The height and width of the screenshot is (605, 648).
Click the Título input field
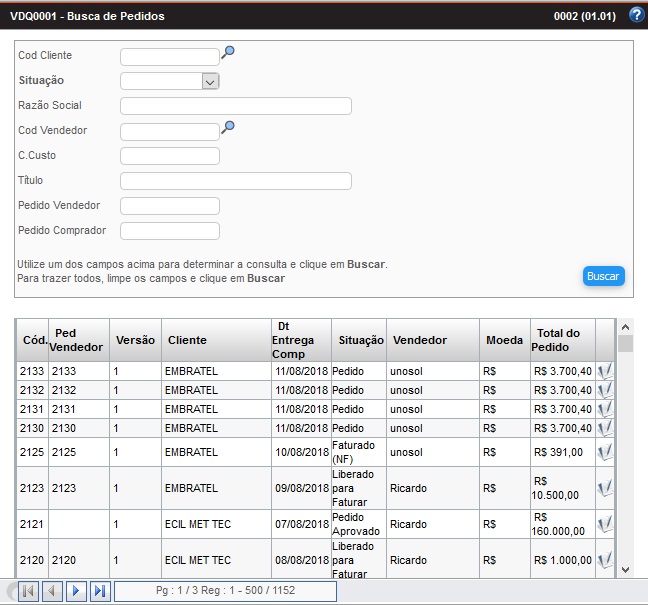click(x=236, y=181)
